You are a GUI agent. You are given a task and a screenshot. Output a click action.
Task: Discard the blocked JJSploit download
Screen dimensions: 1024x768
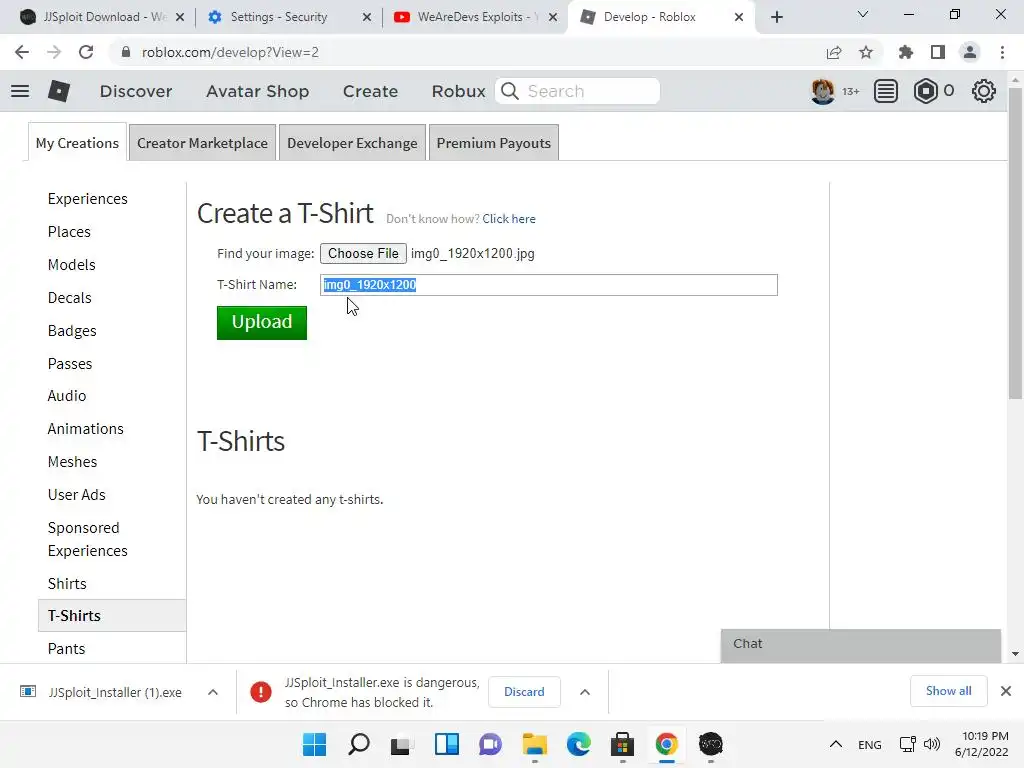click(x=524, y=692)
